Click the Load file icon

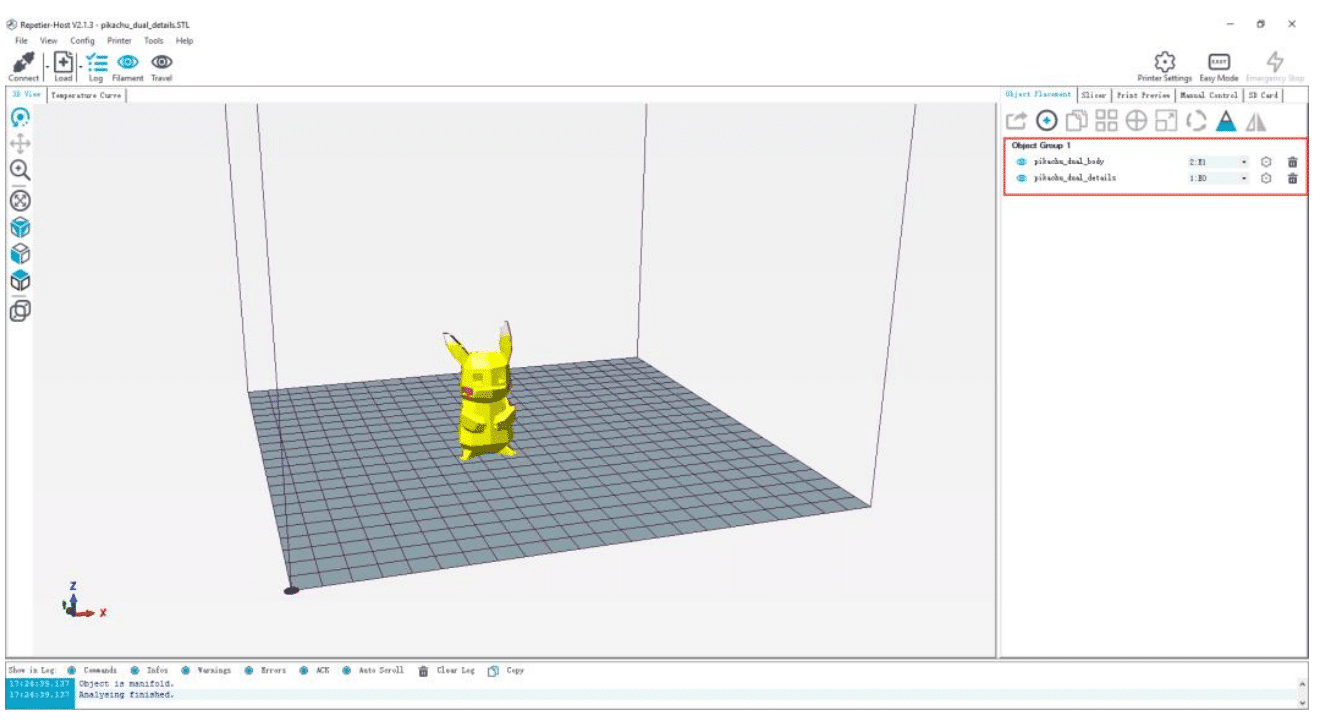[63, 62]
